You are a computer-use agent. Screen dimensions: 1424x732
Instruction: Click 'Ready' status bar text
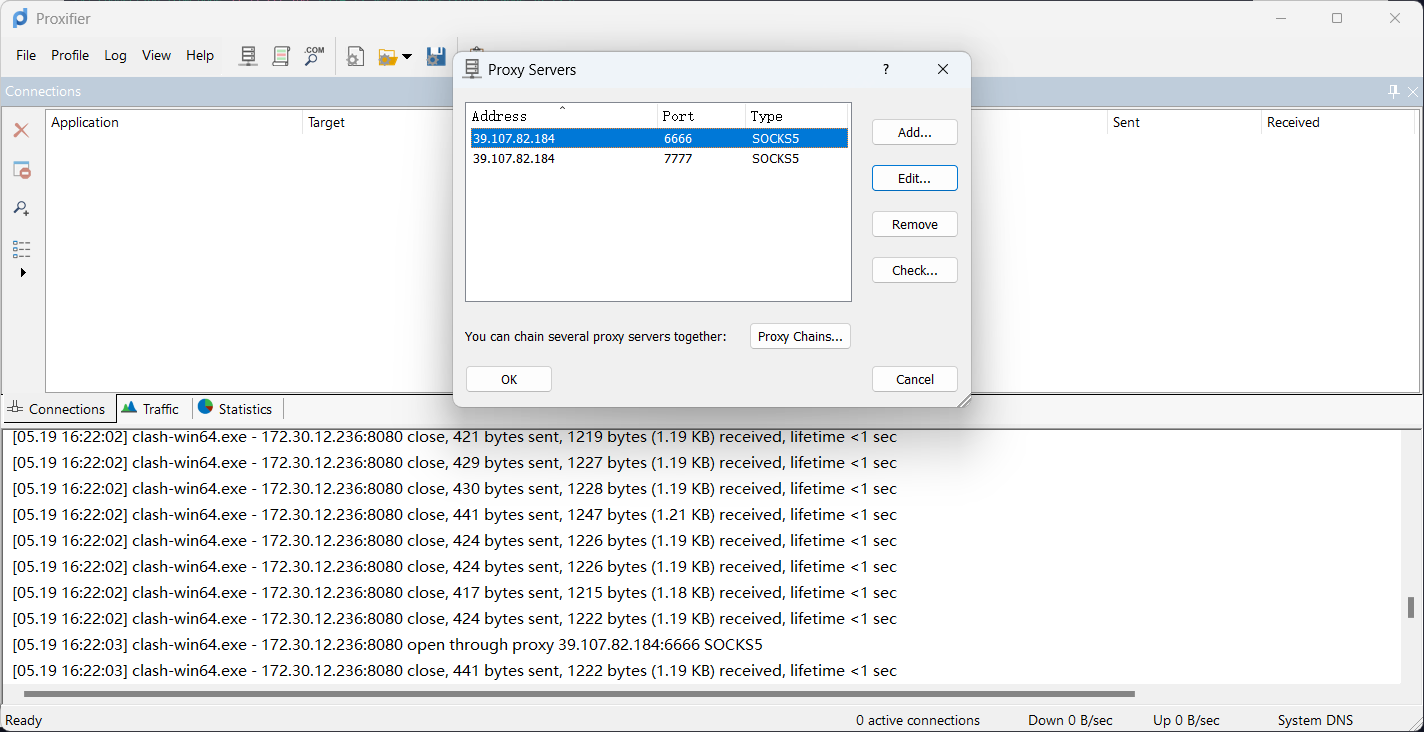(24, 720)
